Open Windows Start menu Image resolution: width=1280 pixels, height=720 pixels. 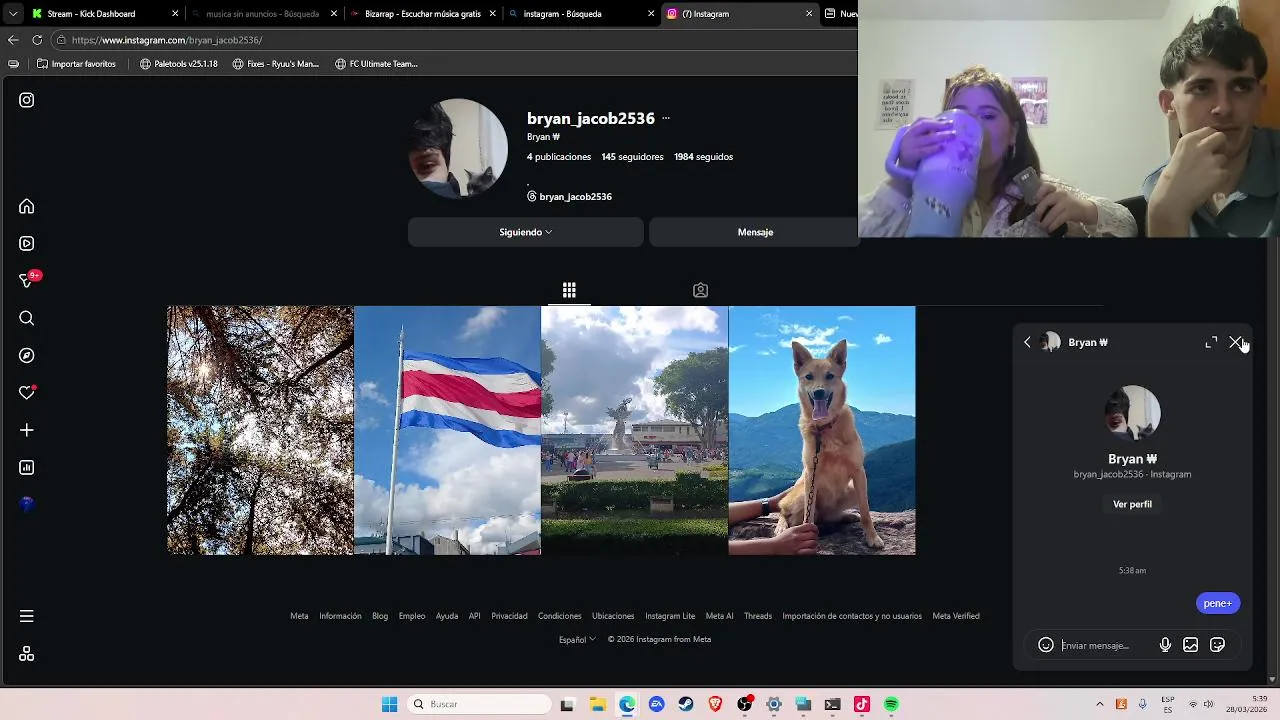click(x=389, y=704)
